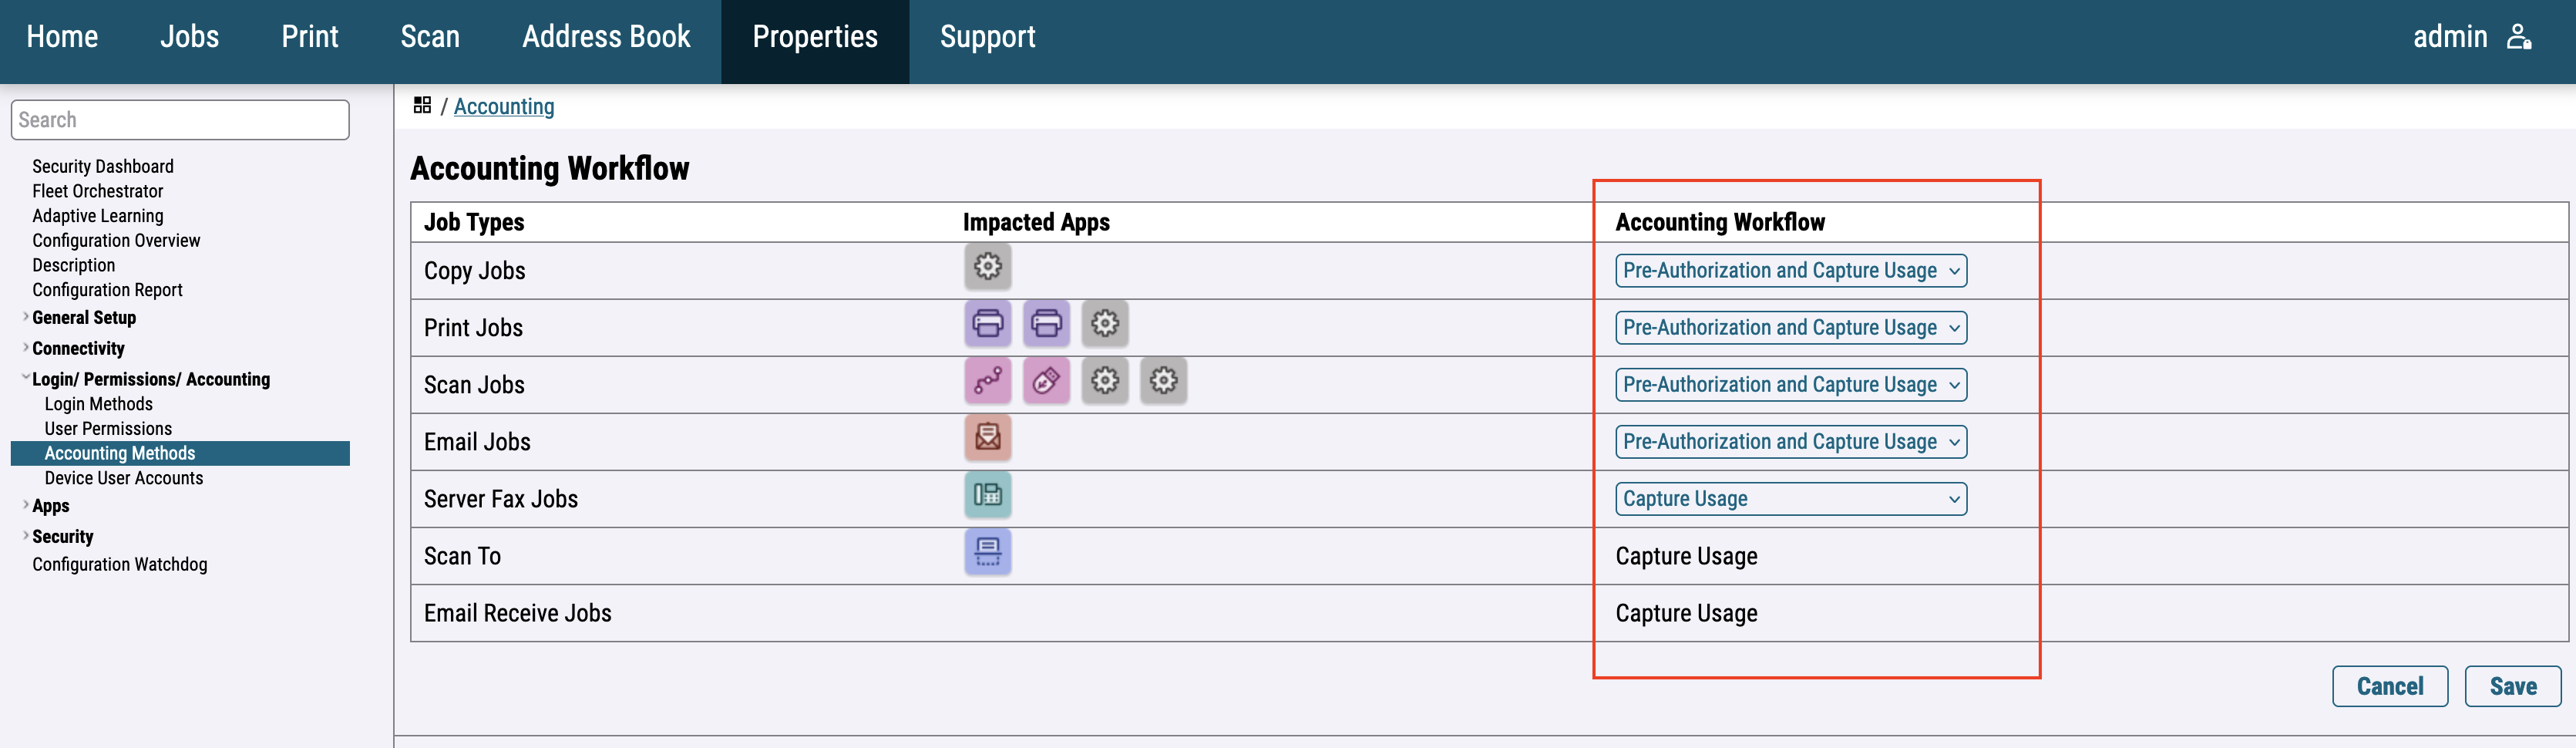Viewport: 2576px width, 748px height.
Task: Click the USB icon in Scan Jobs row
Action: (x=1046, y=381)
